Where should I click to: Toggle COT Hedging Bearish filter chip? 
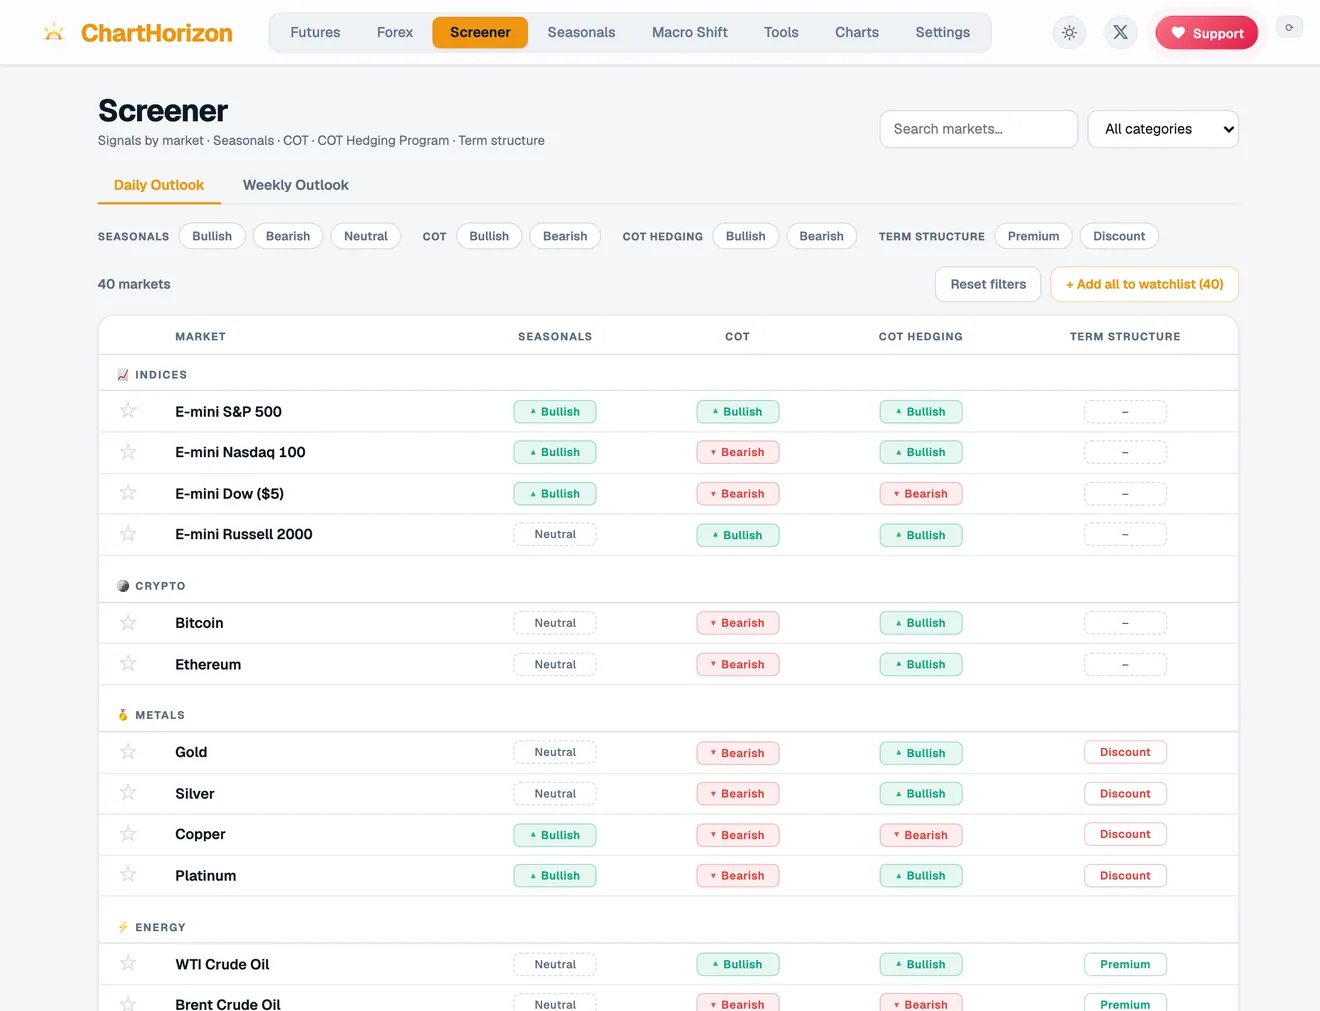click(822, 236)
